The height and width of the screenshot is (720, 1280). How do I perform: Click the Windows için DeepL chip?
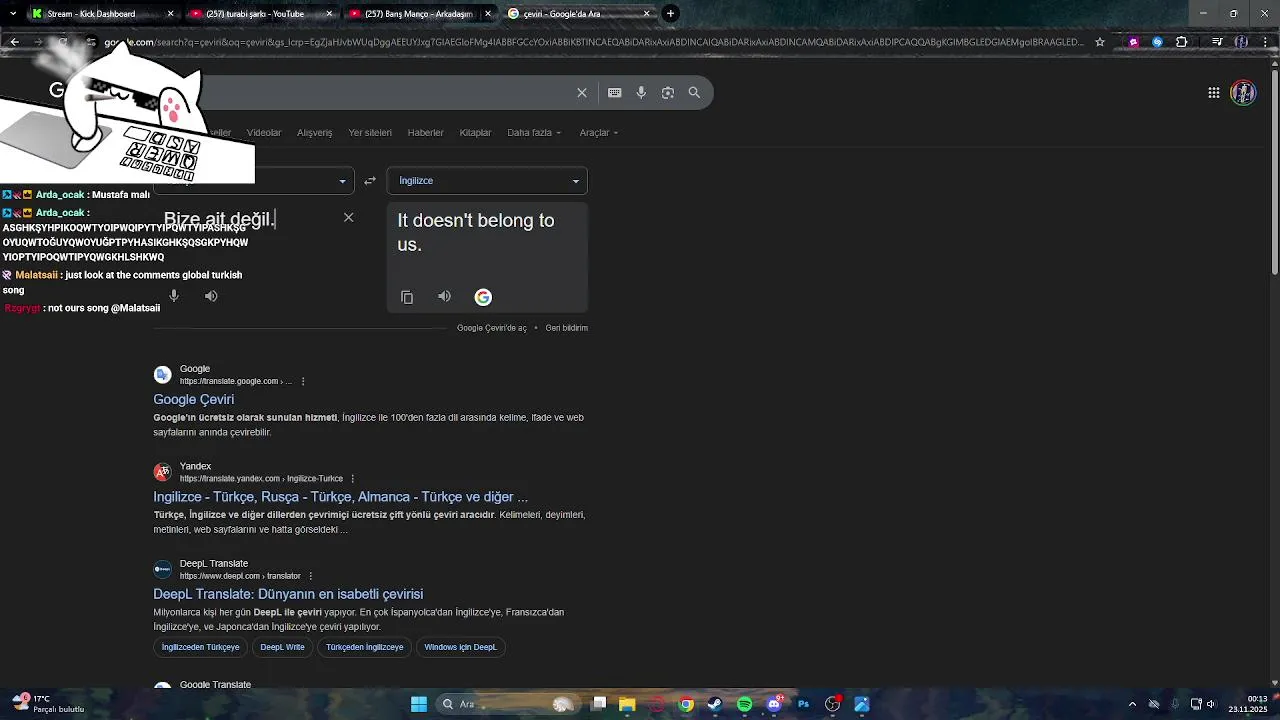460,647
